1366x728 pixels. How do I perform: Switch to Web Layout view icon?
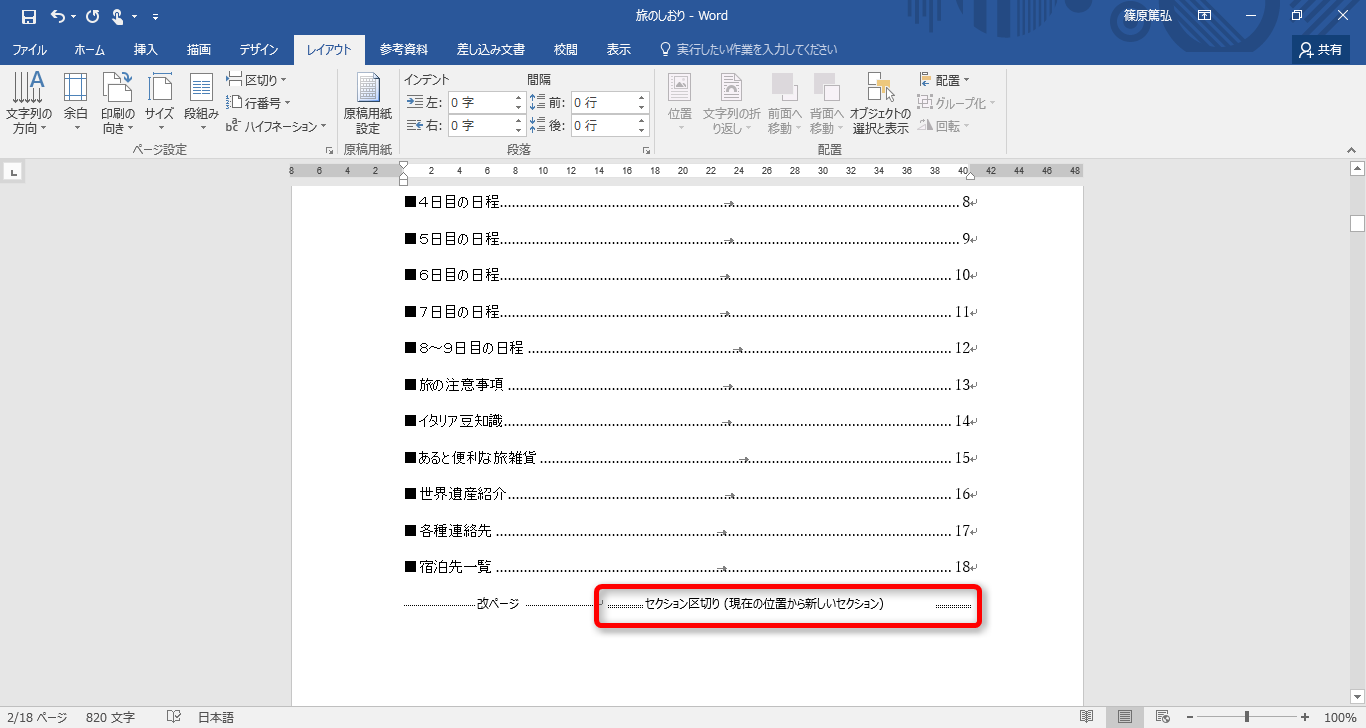point(1163,717)
